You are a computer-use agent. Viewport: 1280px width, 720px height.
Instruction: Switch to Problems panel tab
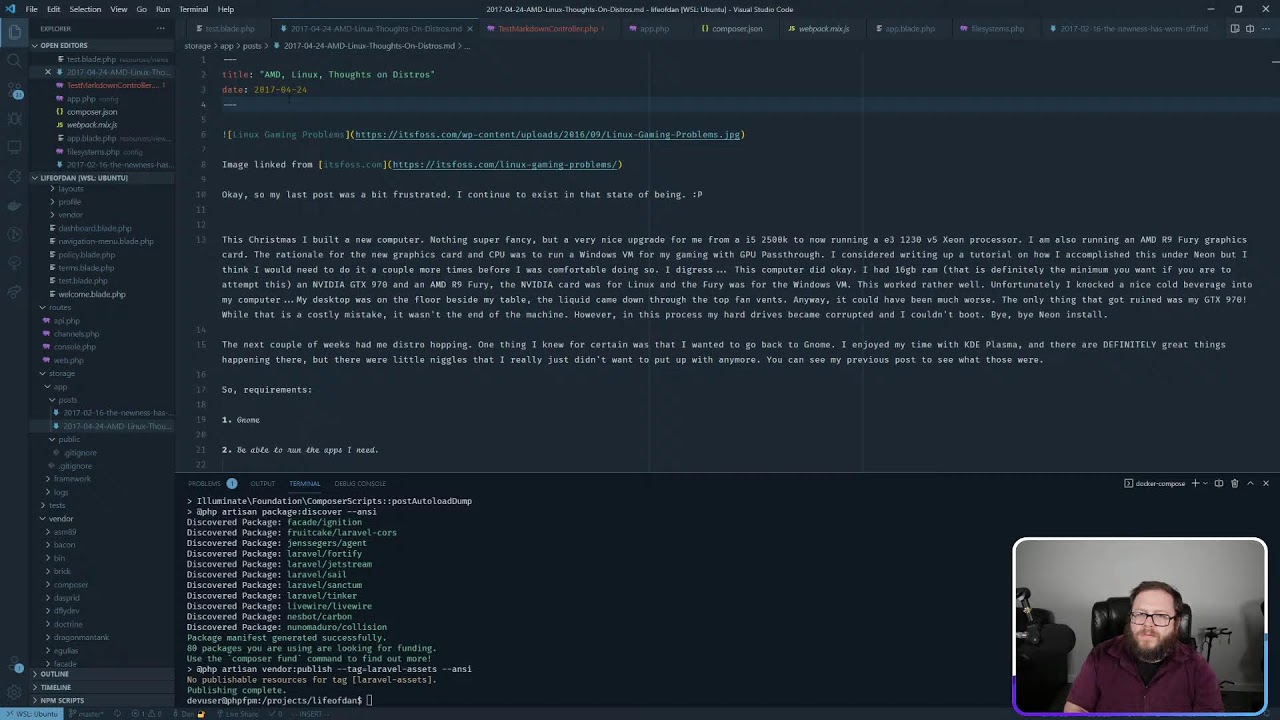click(204, 483)
